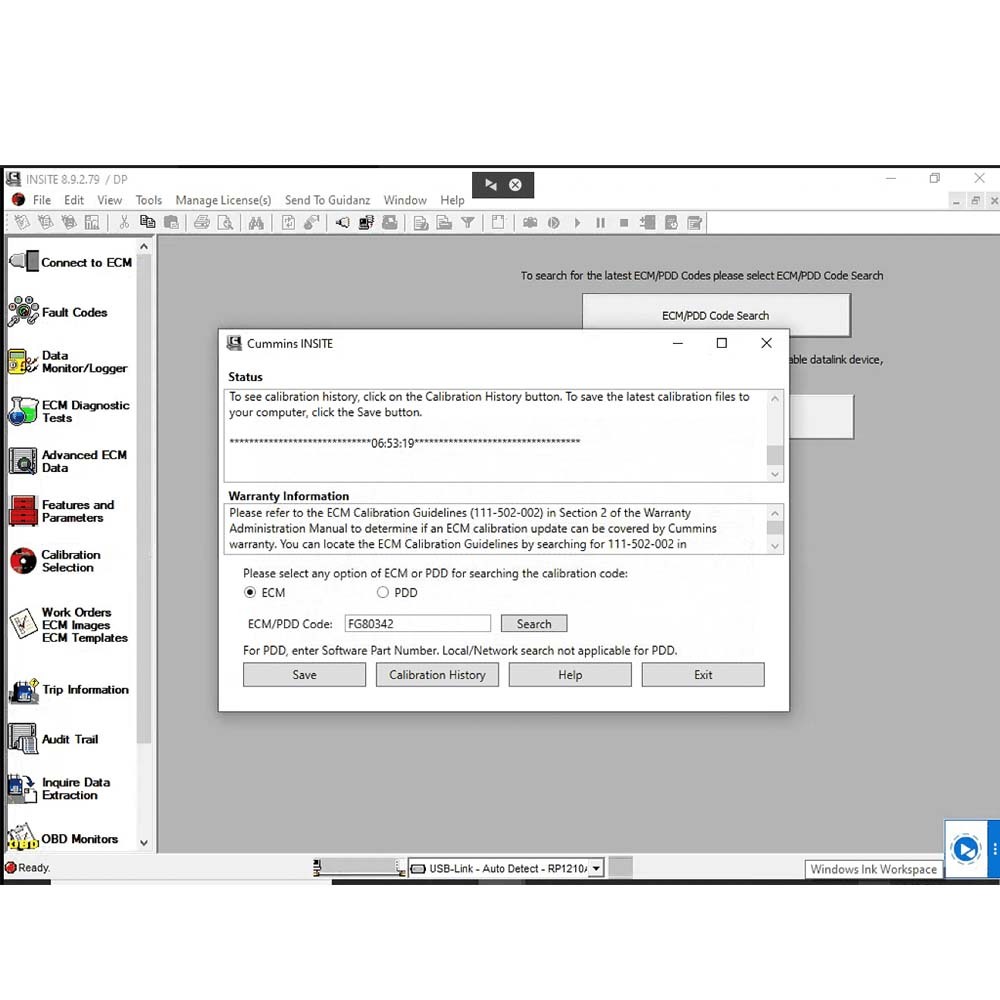Click the filter funnel toolbar icon
This screenshot has width=1000, height=1000.
(468, 223)
